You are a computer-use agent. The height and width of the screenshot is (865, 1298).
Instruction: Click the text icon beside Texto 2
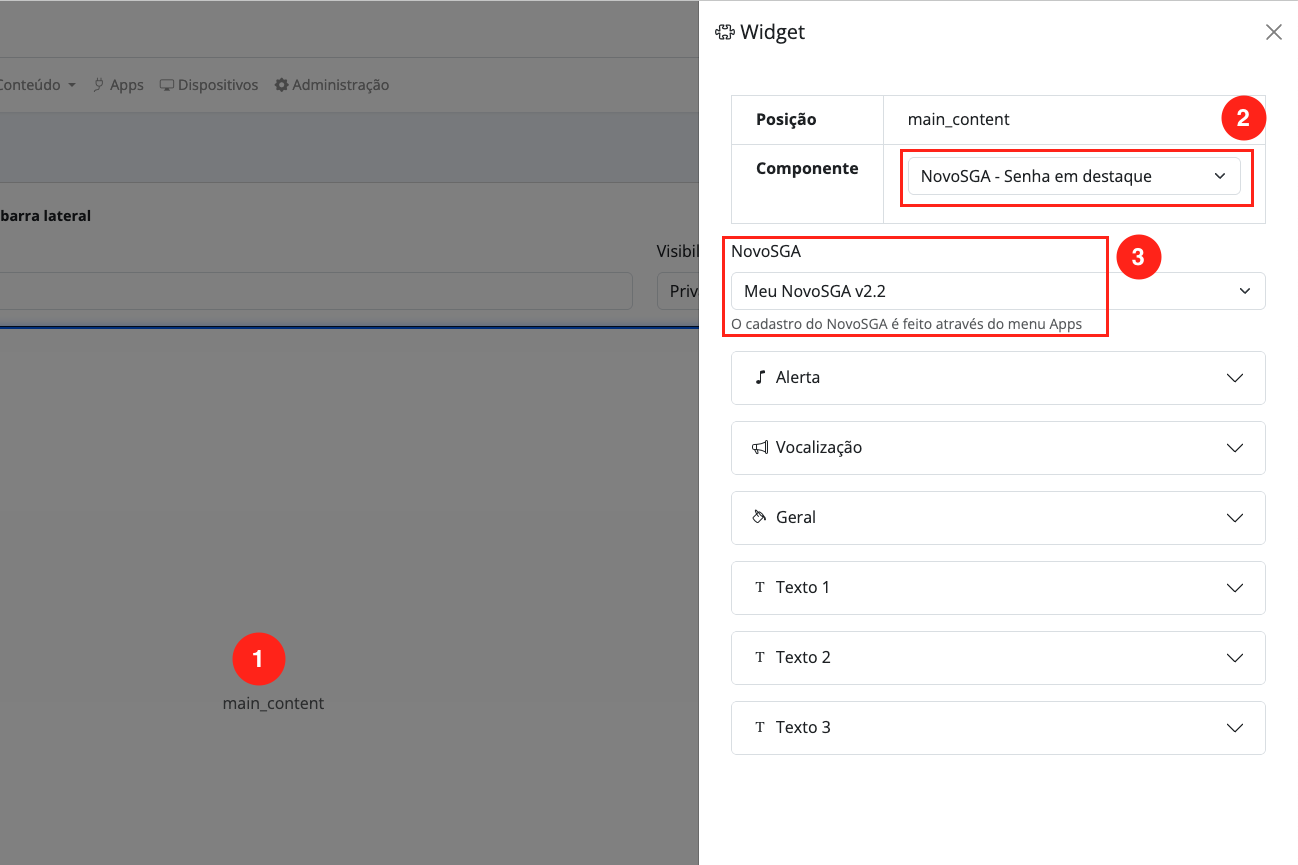click(x=760, y=657)
